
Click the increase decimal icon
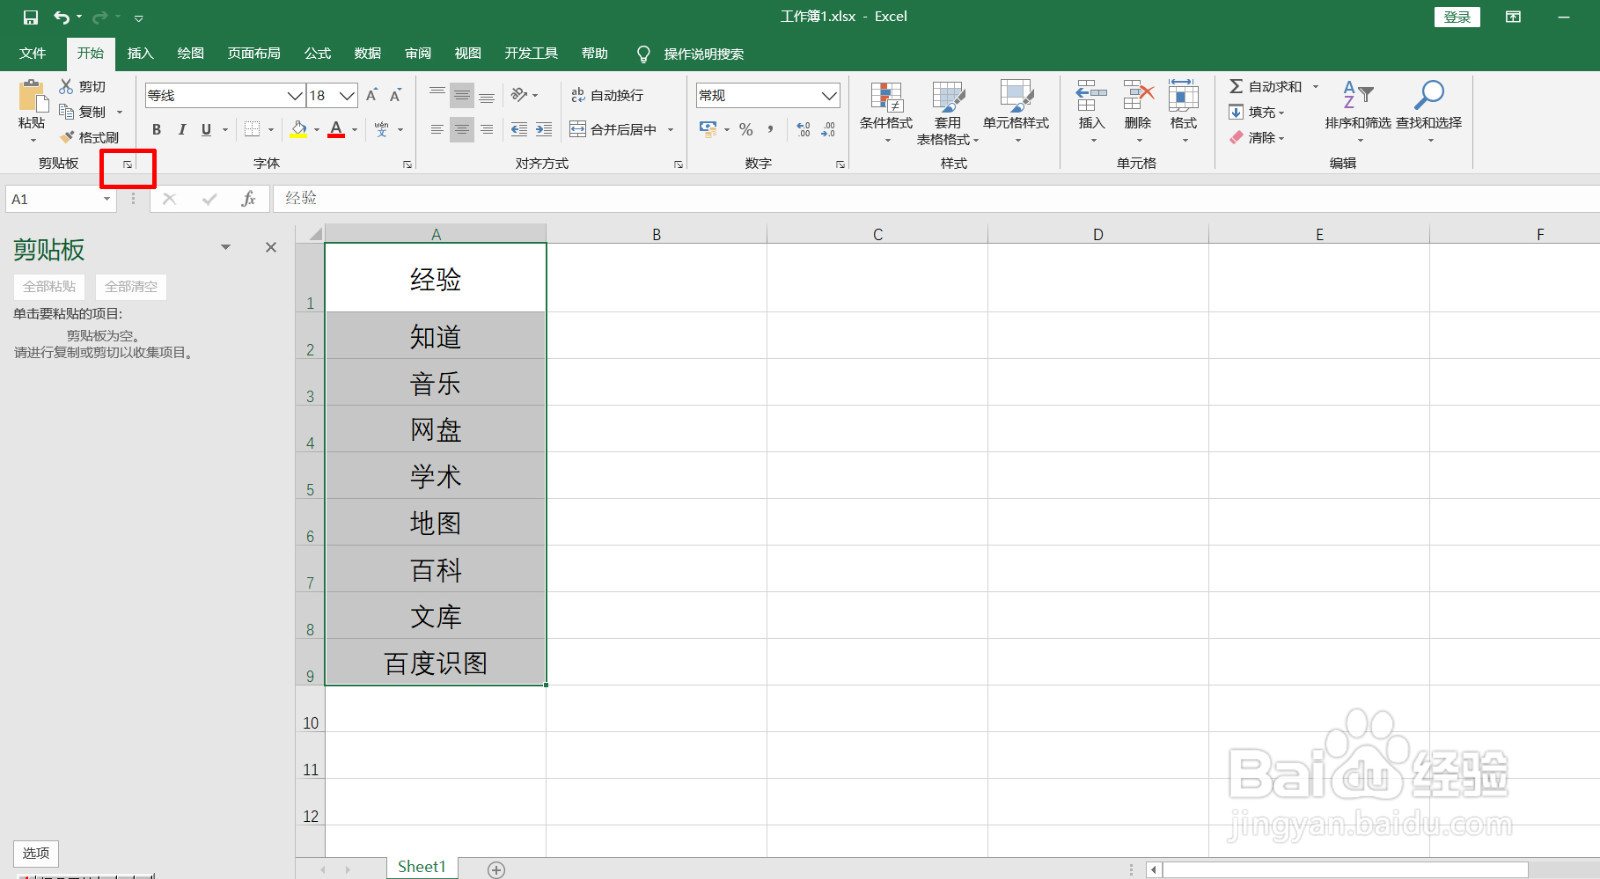pyautogui.click(x=804, y=129)
